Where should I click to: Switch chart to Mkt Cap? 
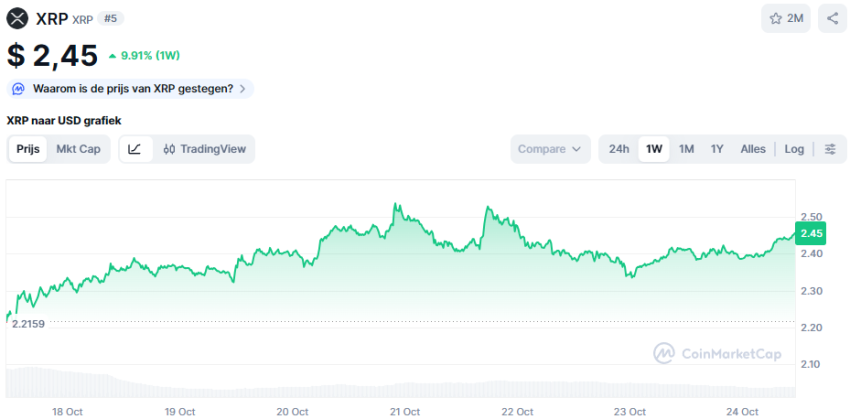78,149
